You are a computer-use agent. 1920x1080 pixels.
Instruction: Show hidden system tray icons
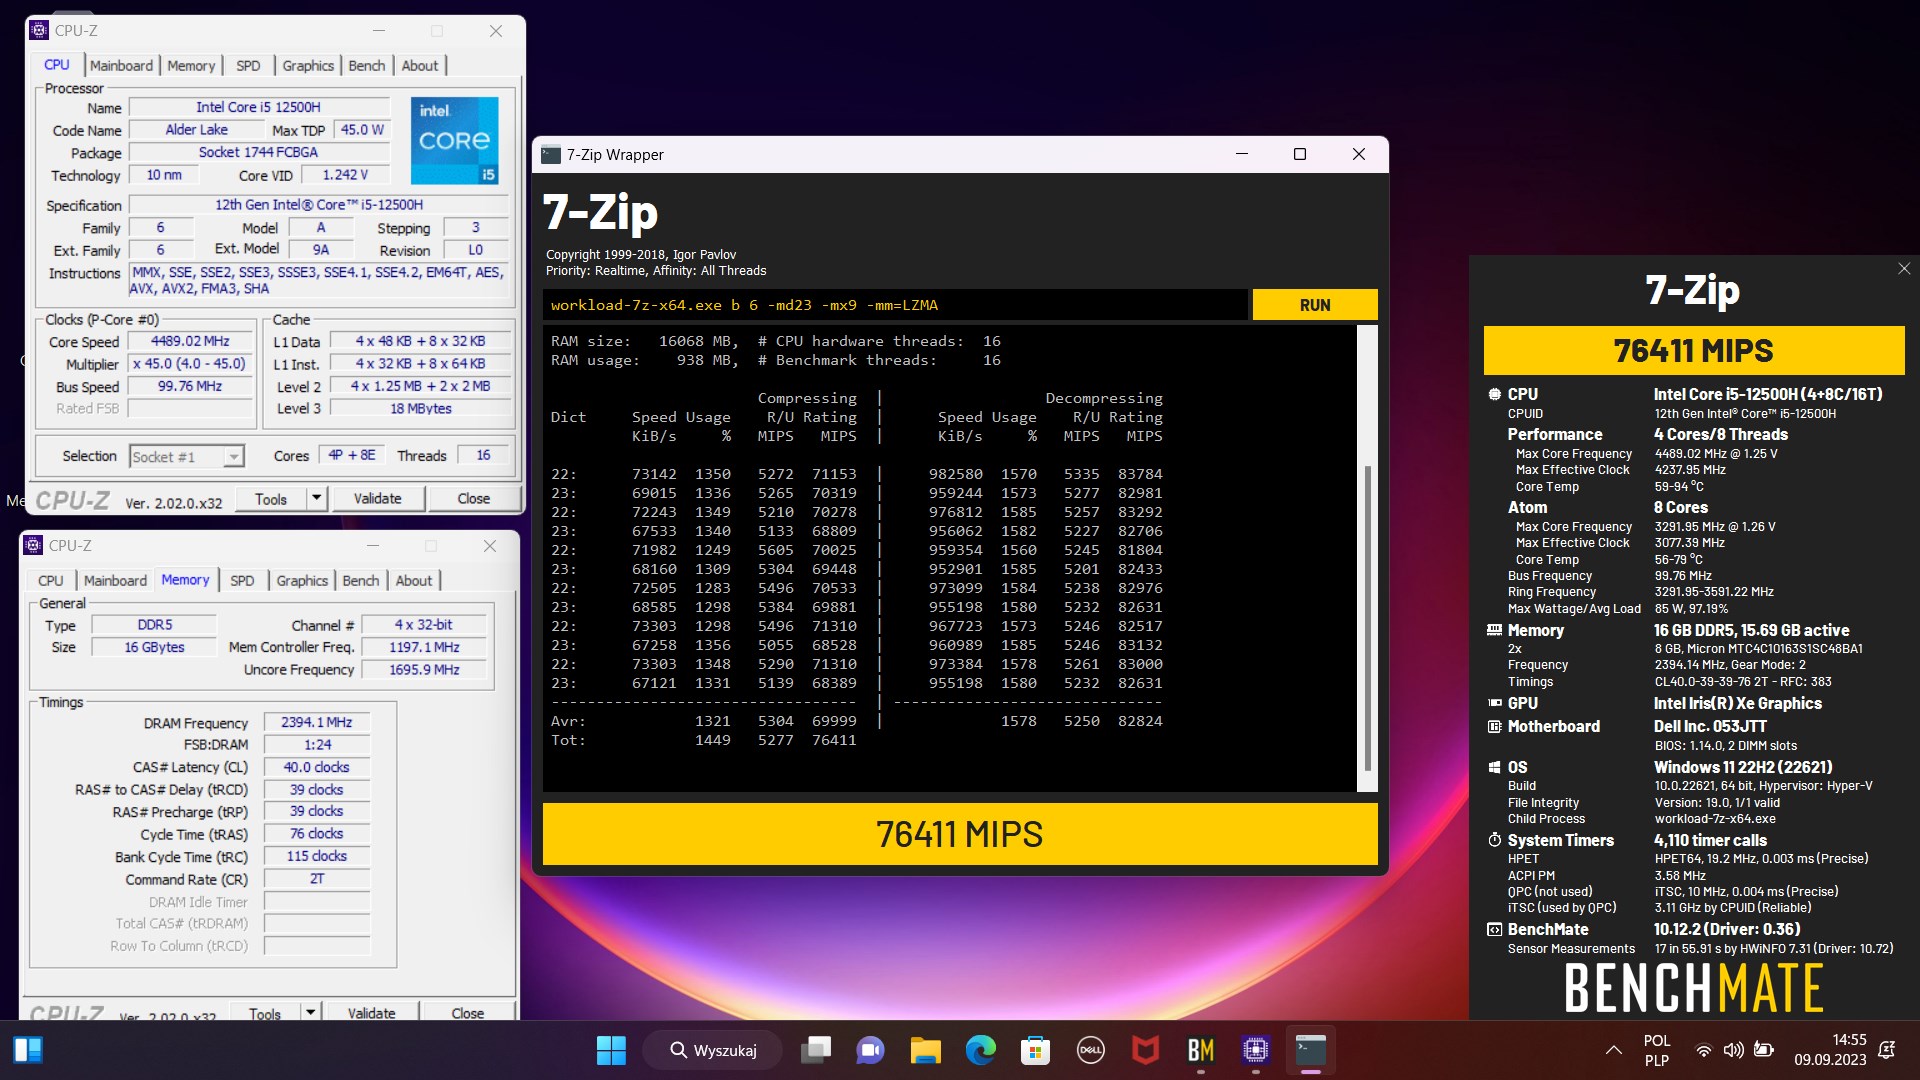(x=1613, y=1050)
